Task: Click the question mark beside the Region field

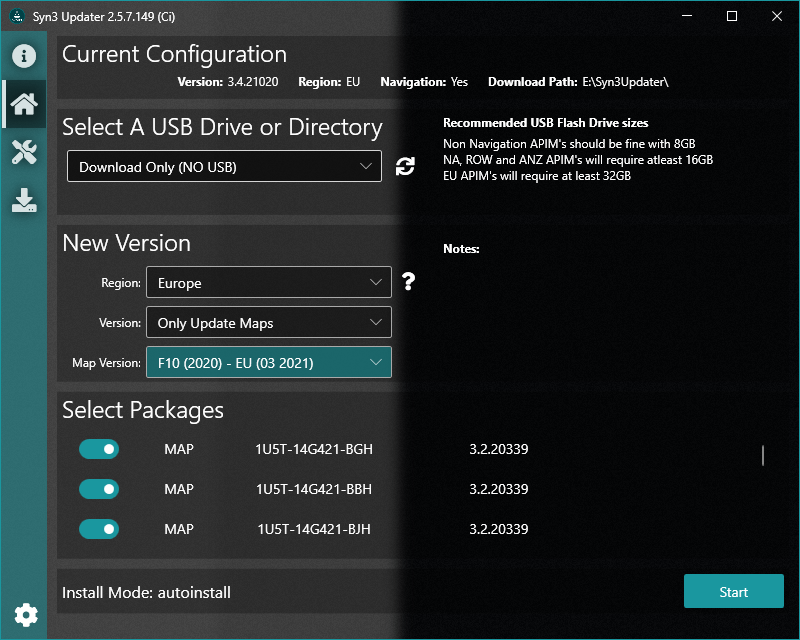Action: (408, 282)
